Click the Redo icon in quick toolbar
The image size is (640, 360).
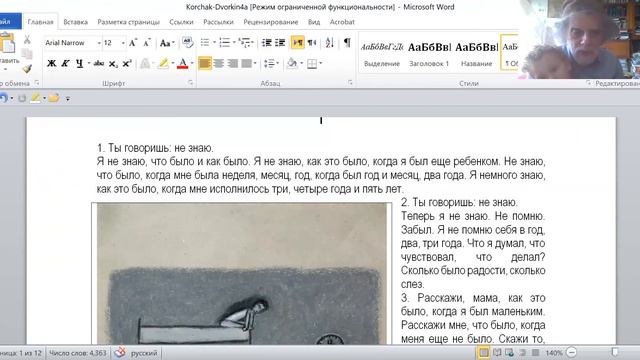22,98
